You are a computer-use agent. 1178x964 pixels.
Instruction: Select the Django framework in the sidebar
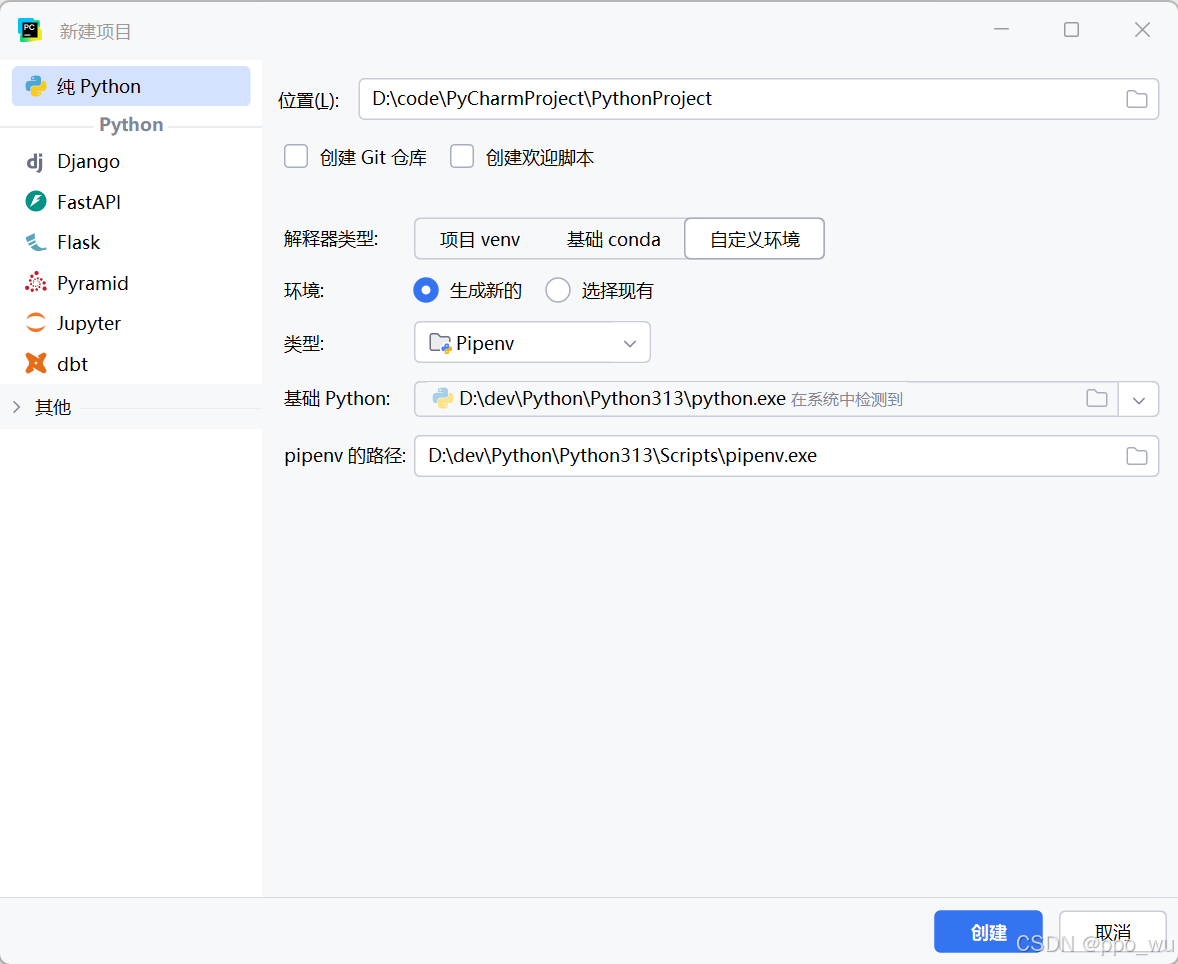[88, 161]
